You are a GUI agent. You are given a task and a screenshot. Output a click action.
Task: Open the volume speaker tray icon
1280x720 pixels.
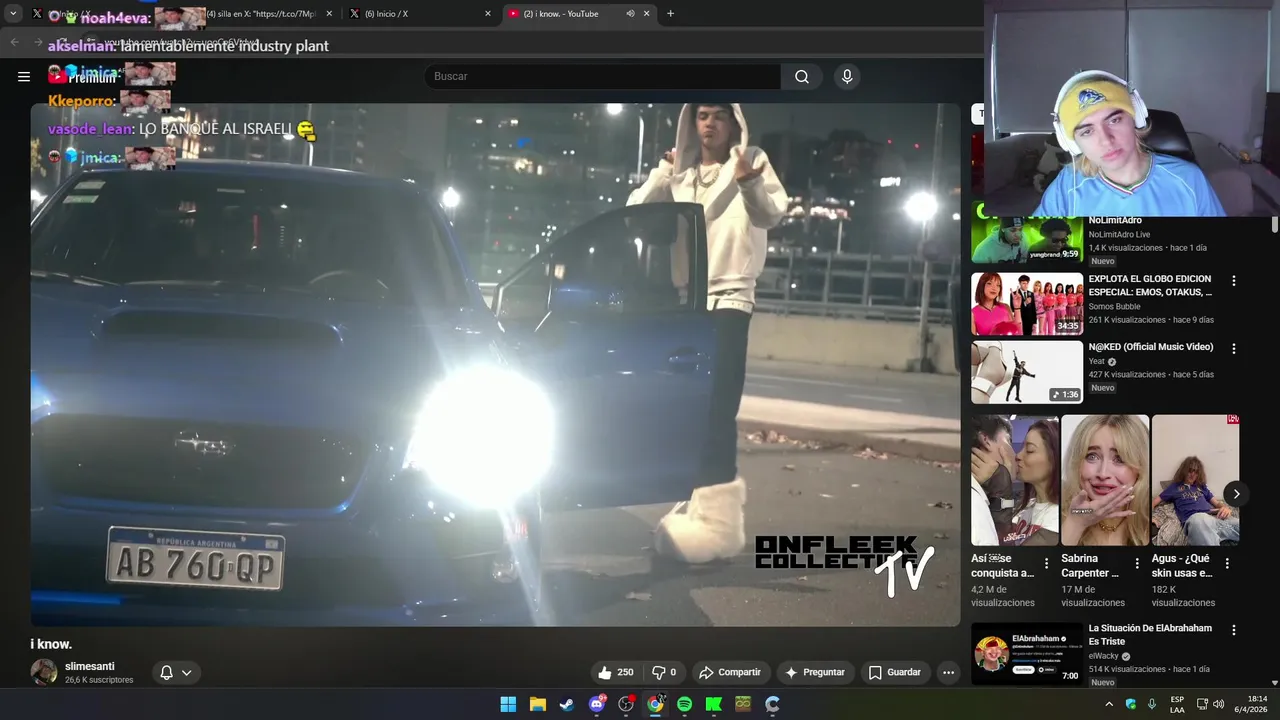pos(1219,704)
